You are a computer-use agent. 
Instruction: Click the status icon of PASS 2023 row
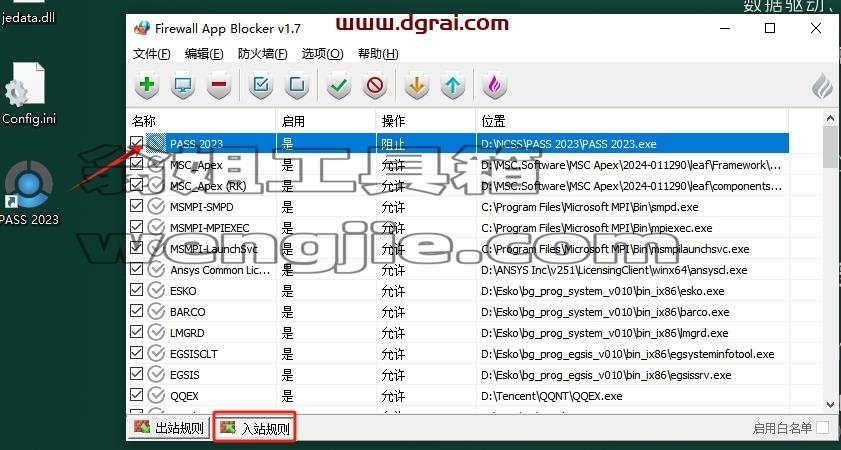click(156, 143)
